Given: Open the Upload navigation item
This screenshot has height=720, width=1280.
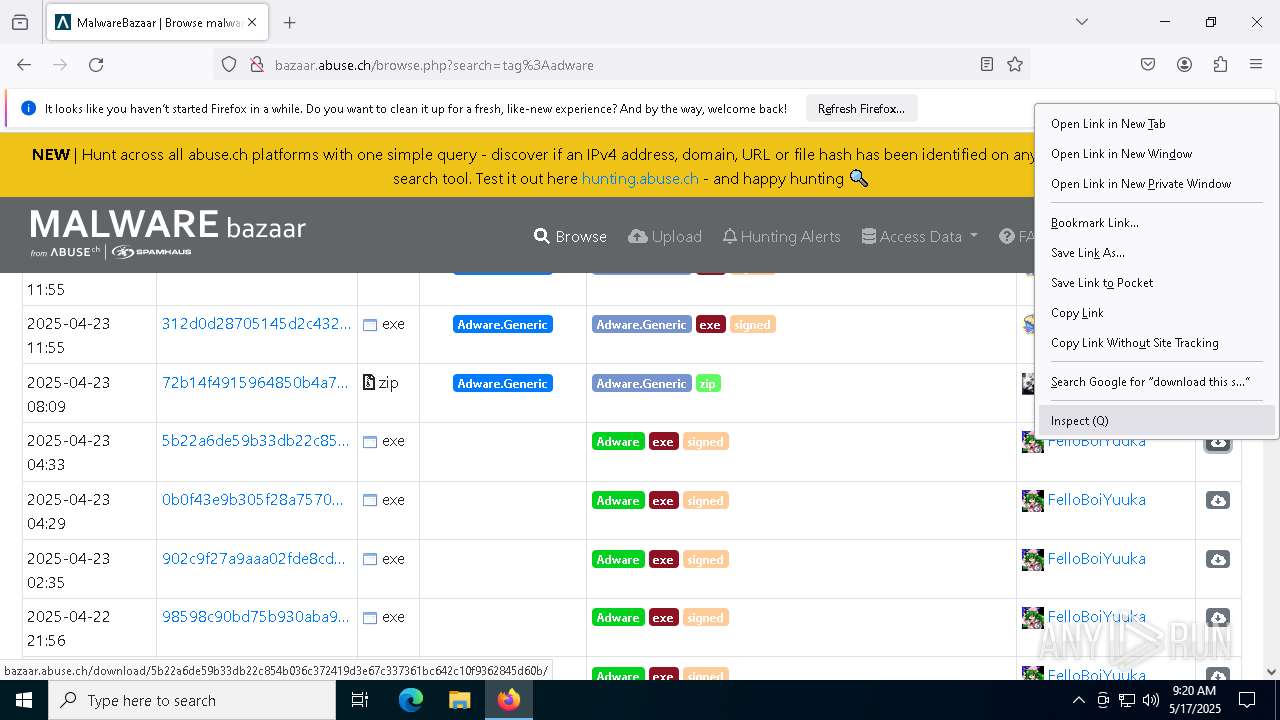Looking at the screenshot, I should [x=665, y=237].
